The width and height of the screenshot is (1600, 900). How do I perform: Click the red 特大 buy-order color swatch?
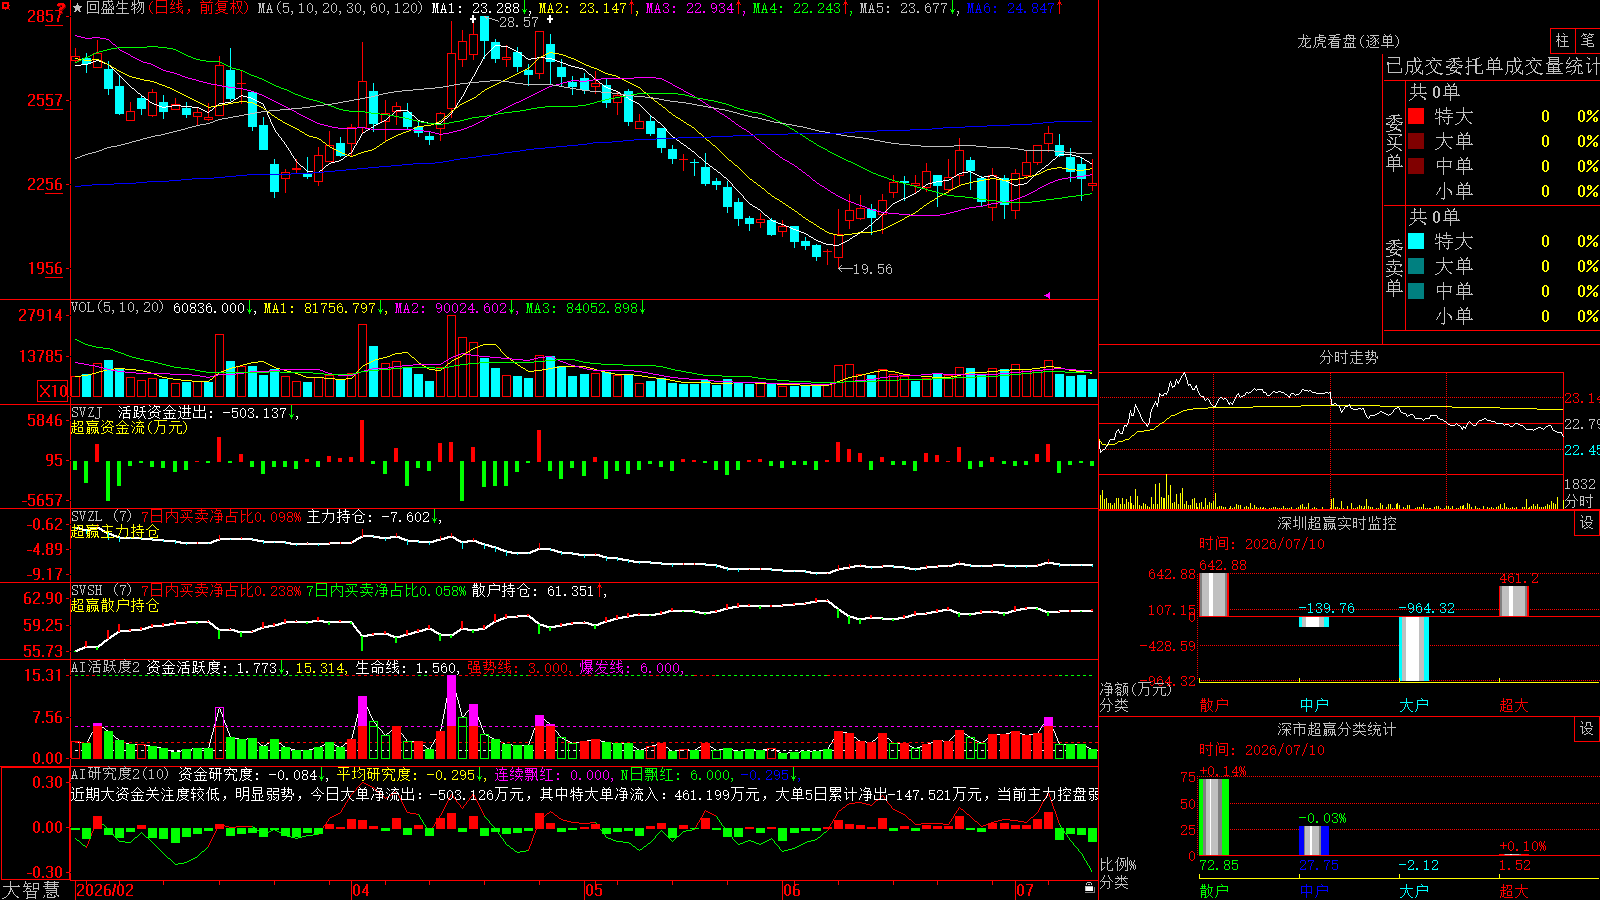pos(1416,116)
